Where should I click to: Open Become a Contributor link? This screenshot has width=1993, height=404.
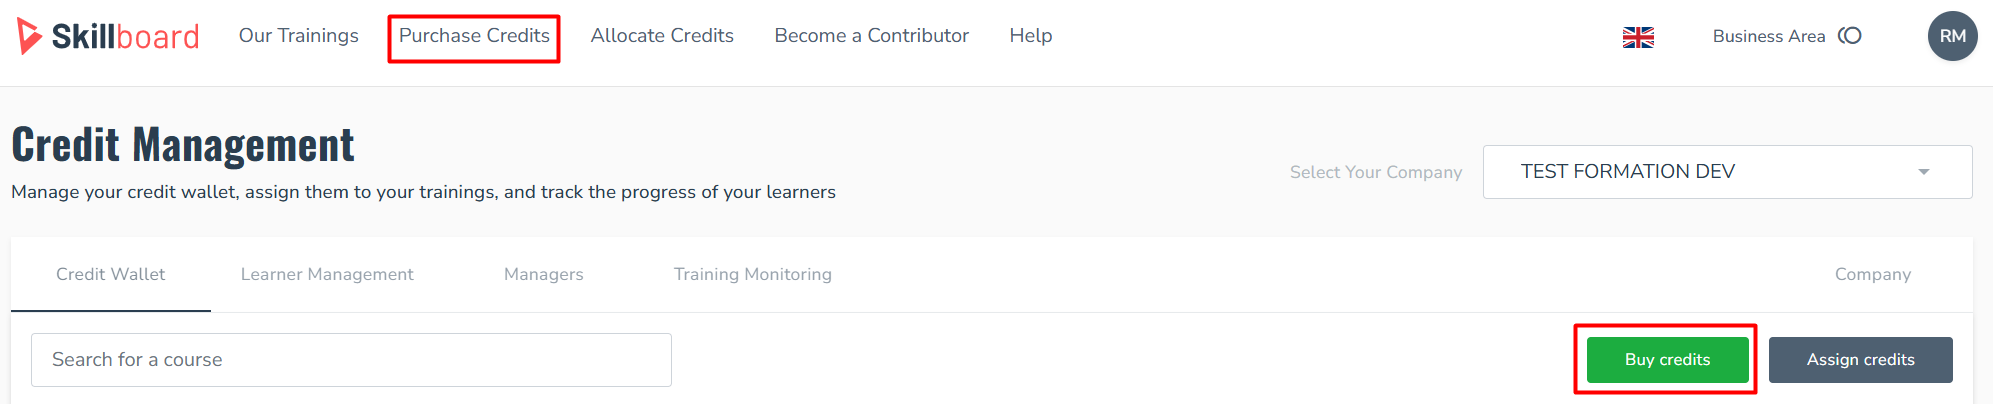pos(871,36)
